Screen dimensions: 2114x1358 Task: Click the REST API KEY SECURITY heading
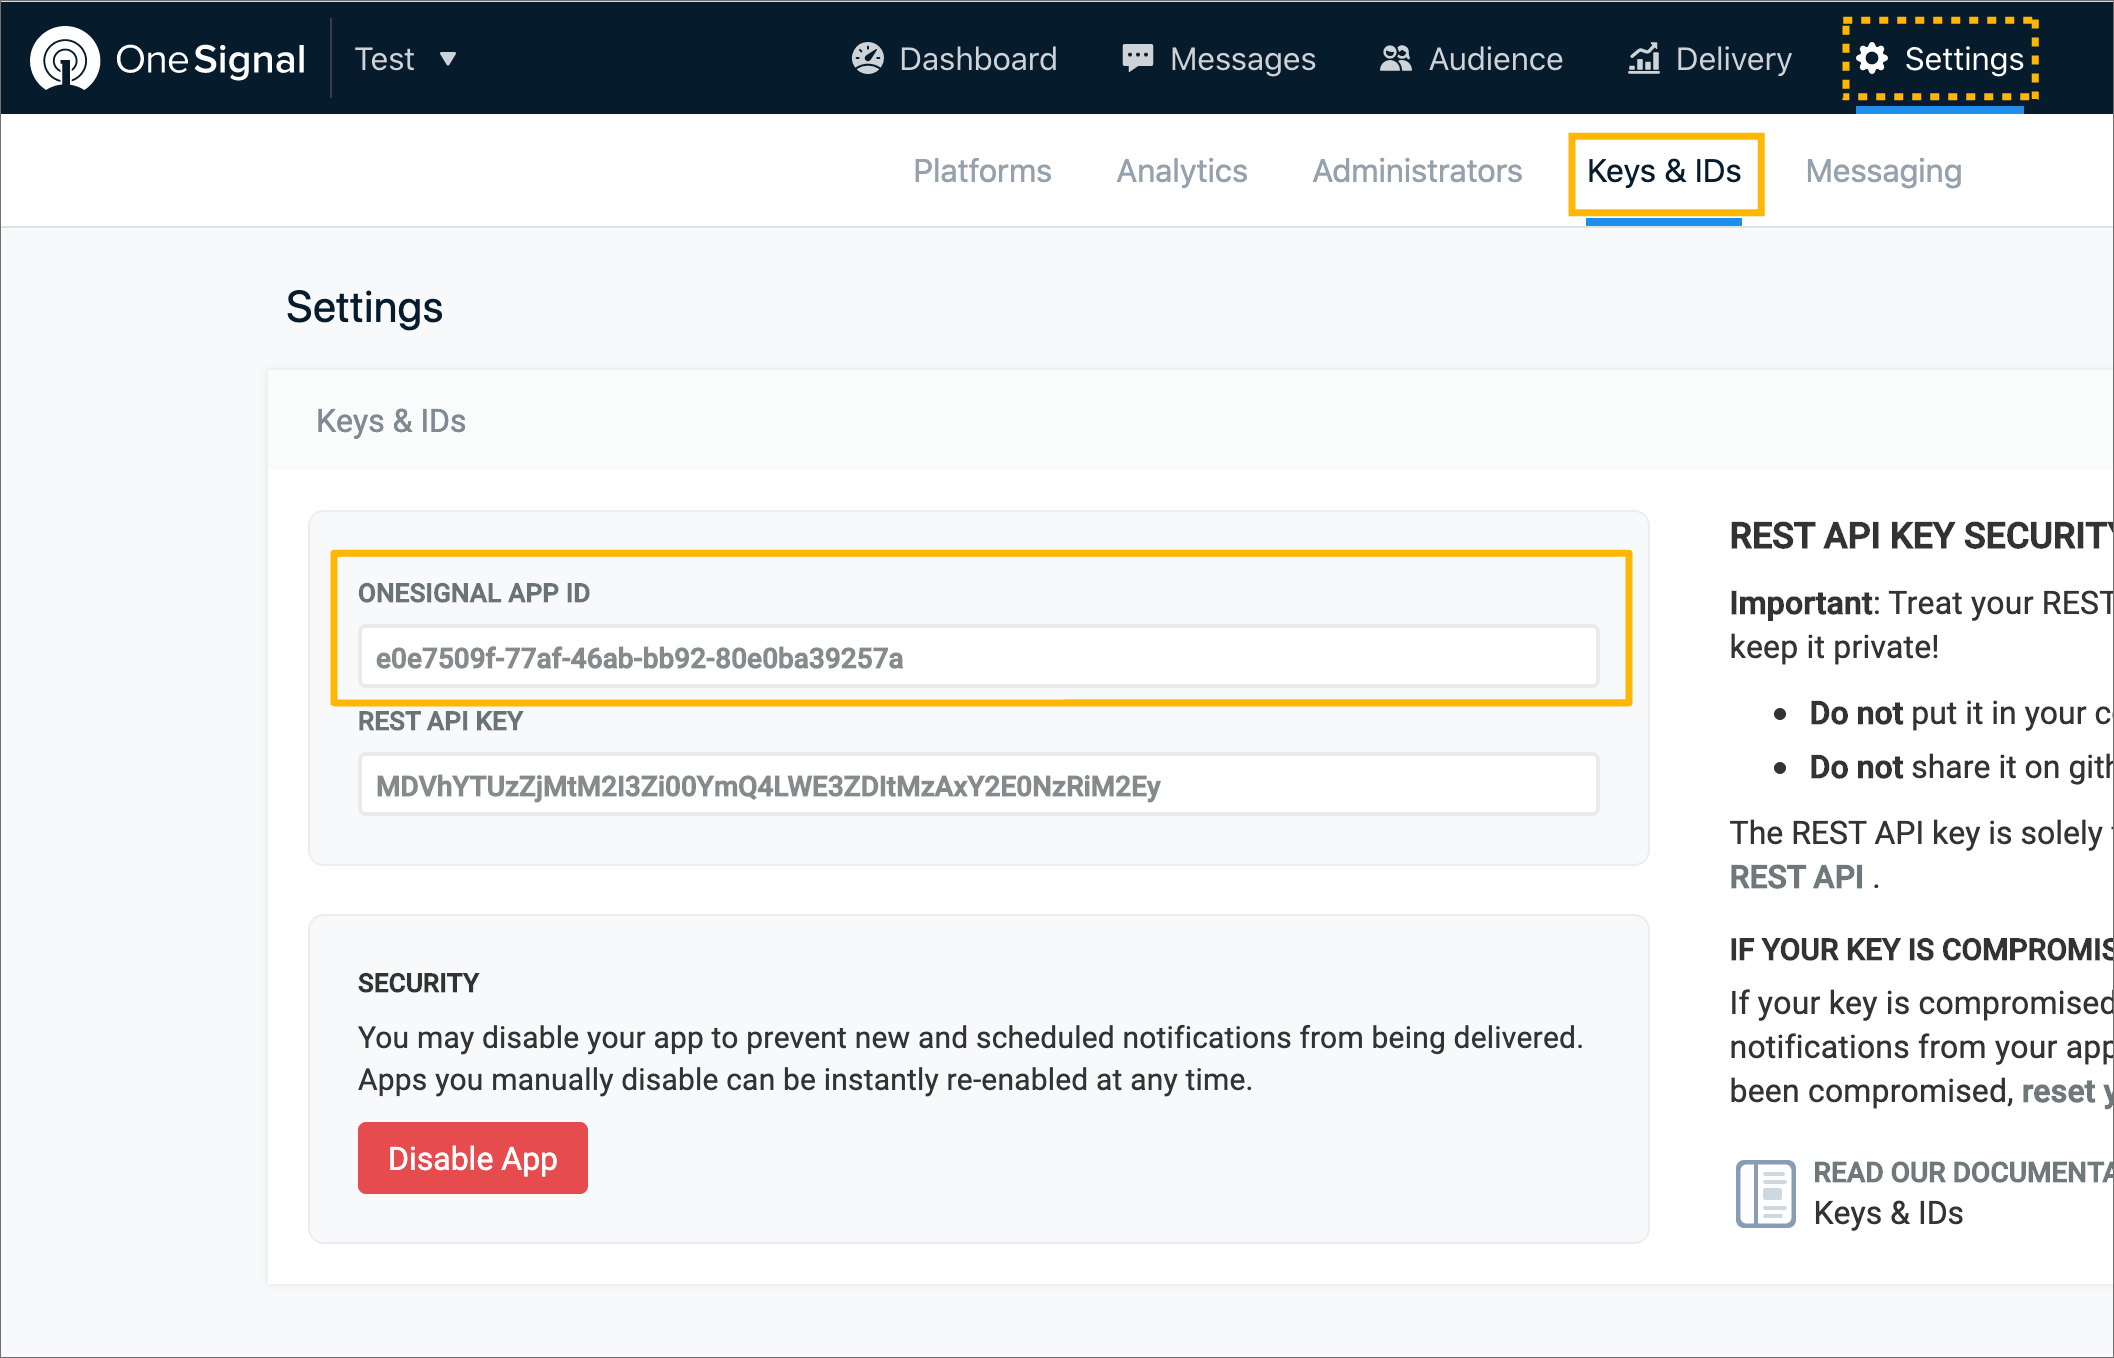coord(1921,536)
